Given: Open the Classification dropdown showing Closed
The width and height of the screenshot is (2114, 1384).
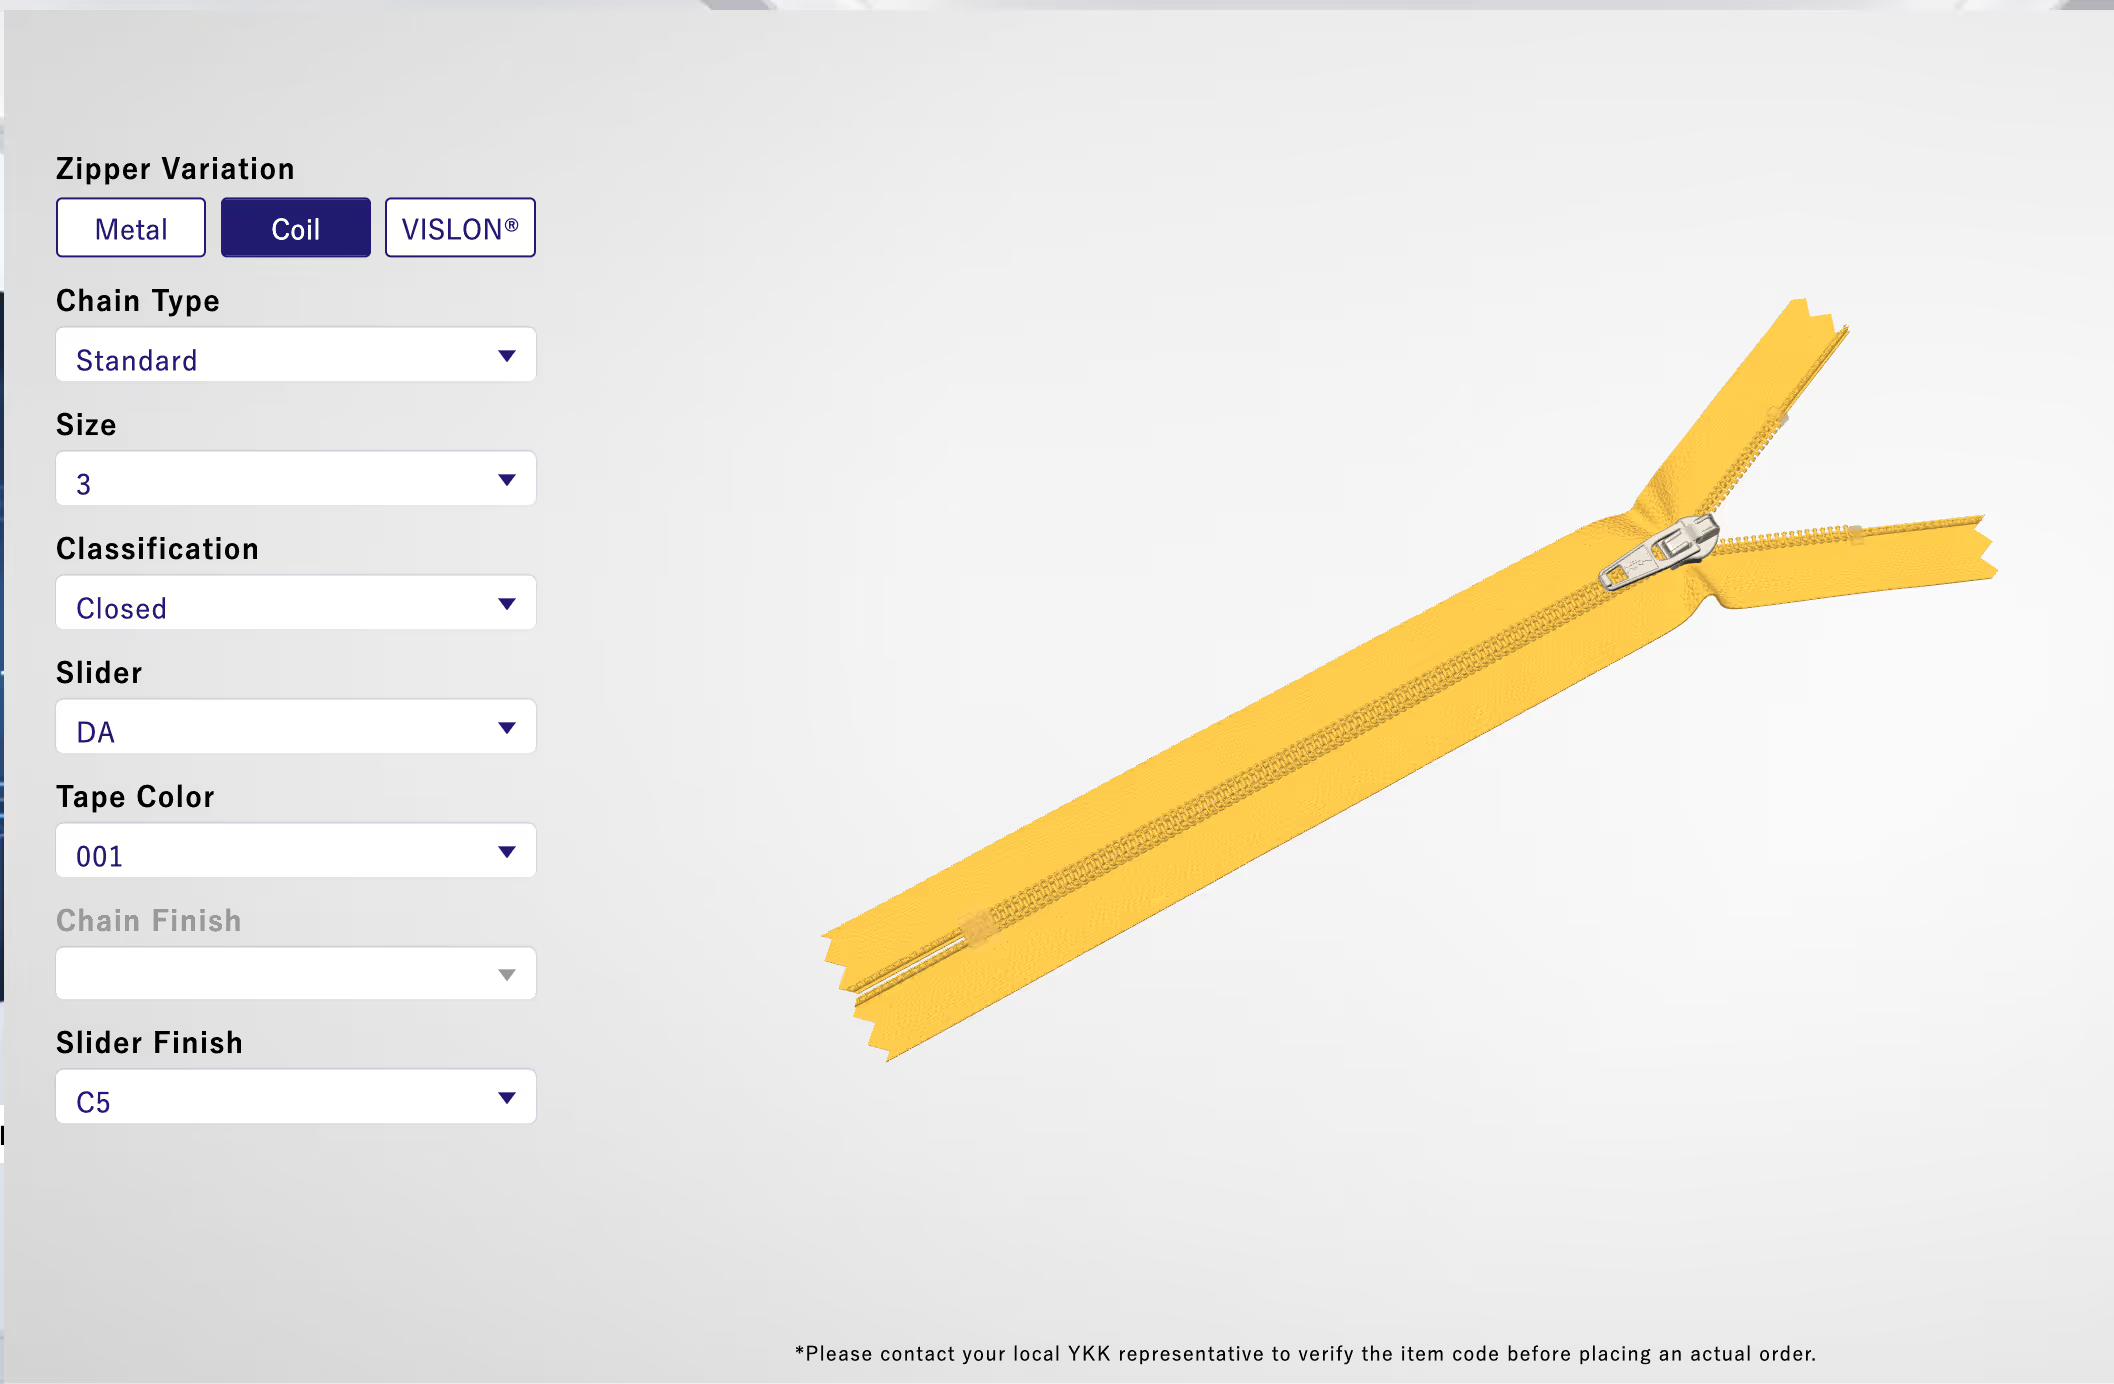Looking at the screenshot, I should [x=295, y=604].
